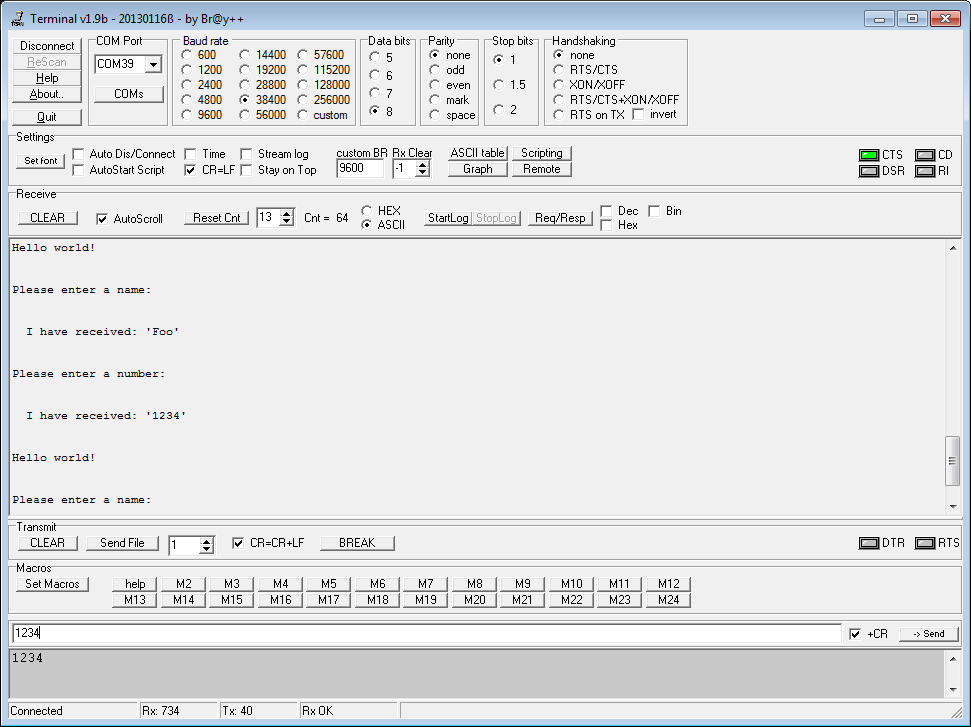The image size is (971, 727).
Task: Toggle the DTR line indicator
Action: [x=869, y=543]
